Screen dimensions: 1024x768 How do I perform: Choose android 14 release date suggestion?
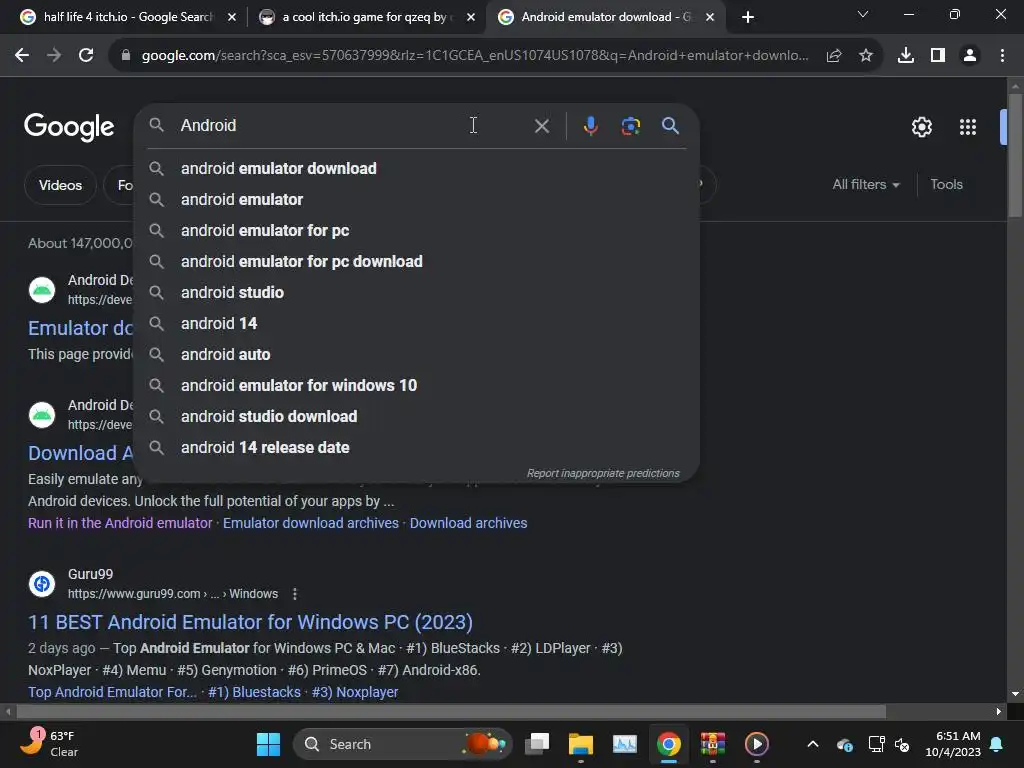[x=416, y=447]
